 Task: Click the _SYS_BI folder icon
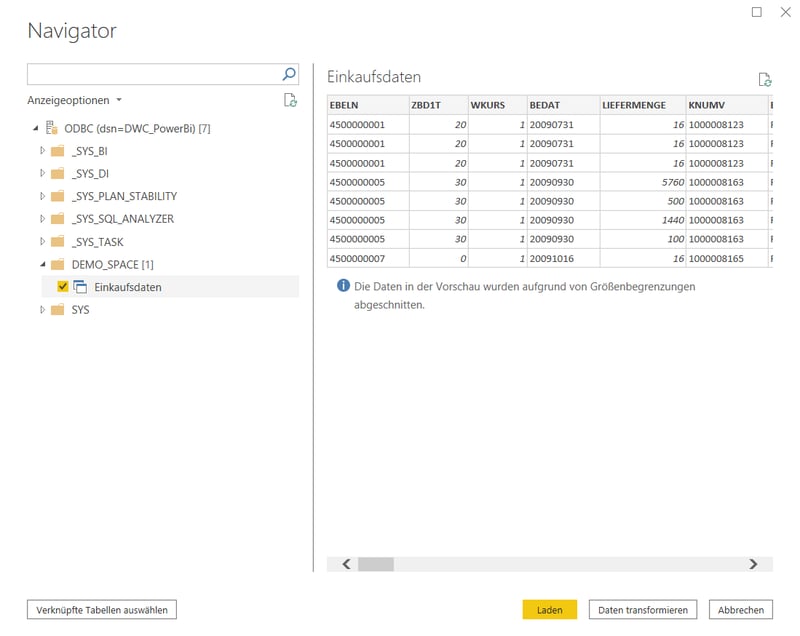tap(58, 151)
